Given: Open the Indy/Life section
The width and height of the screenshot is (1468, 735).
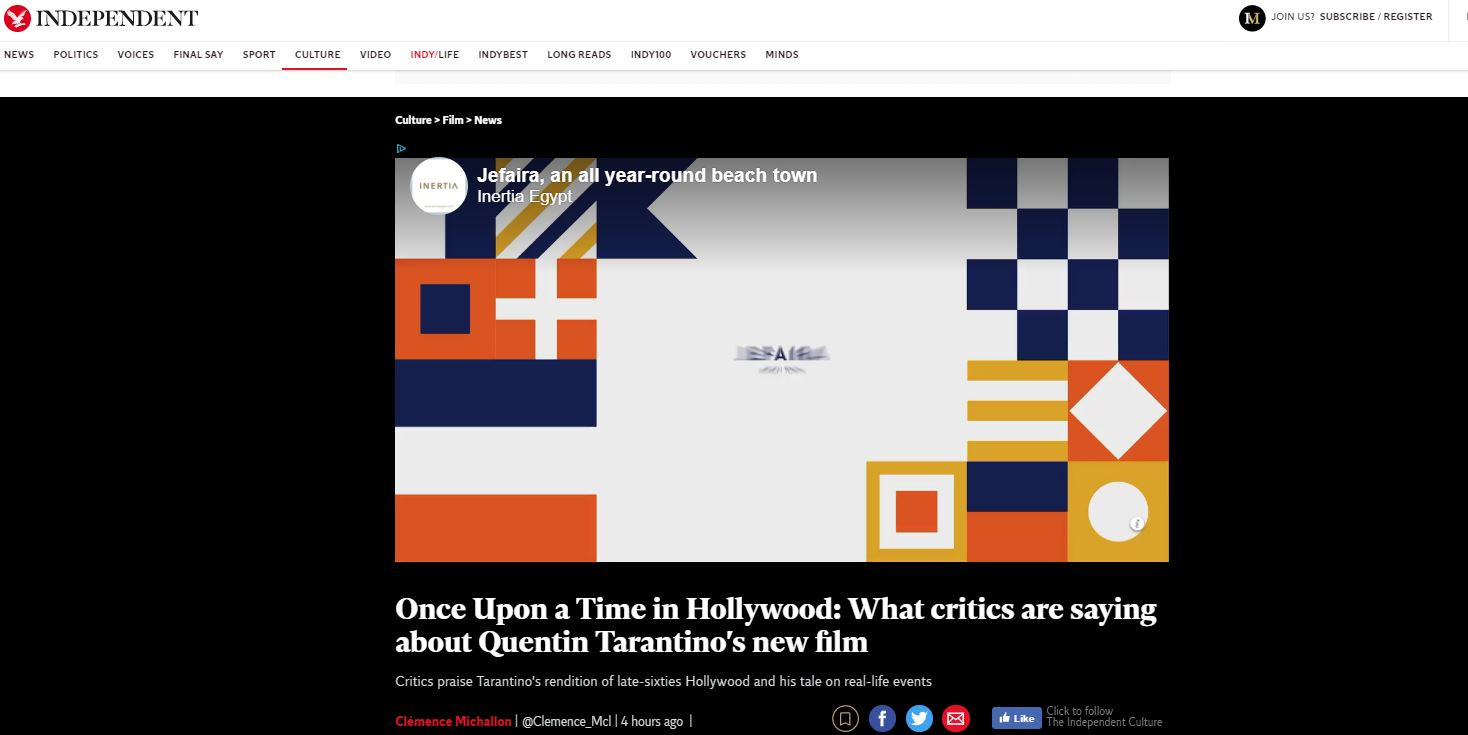Looking at the screenshot, I should 435,55.
